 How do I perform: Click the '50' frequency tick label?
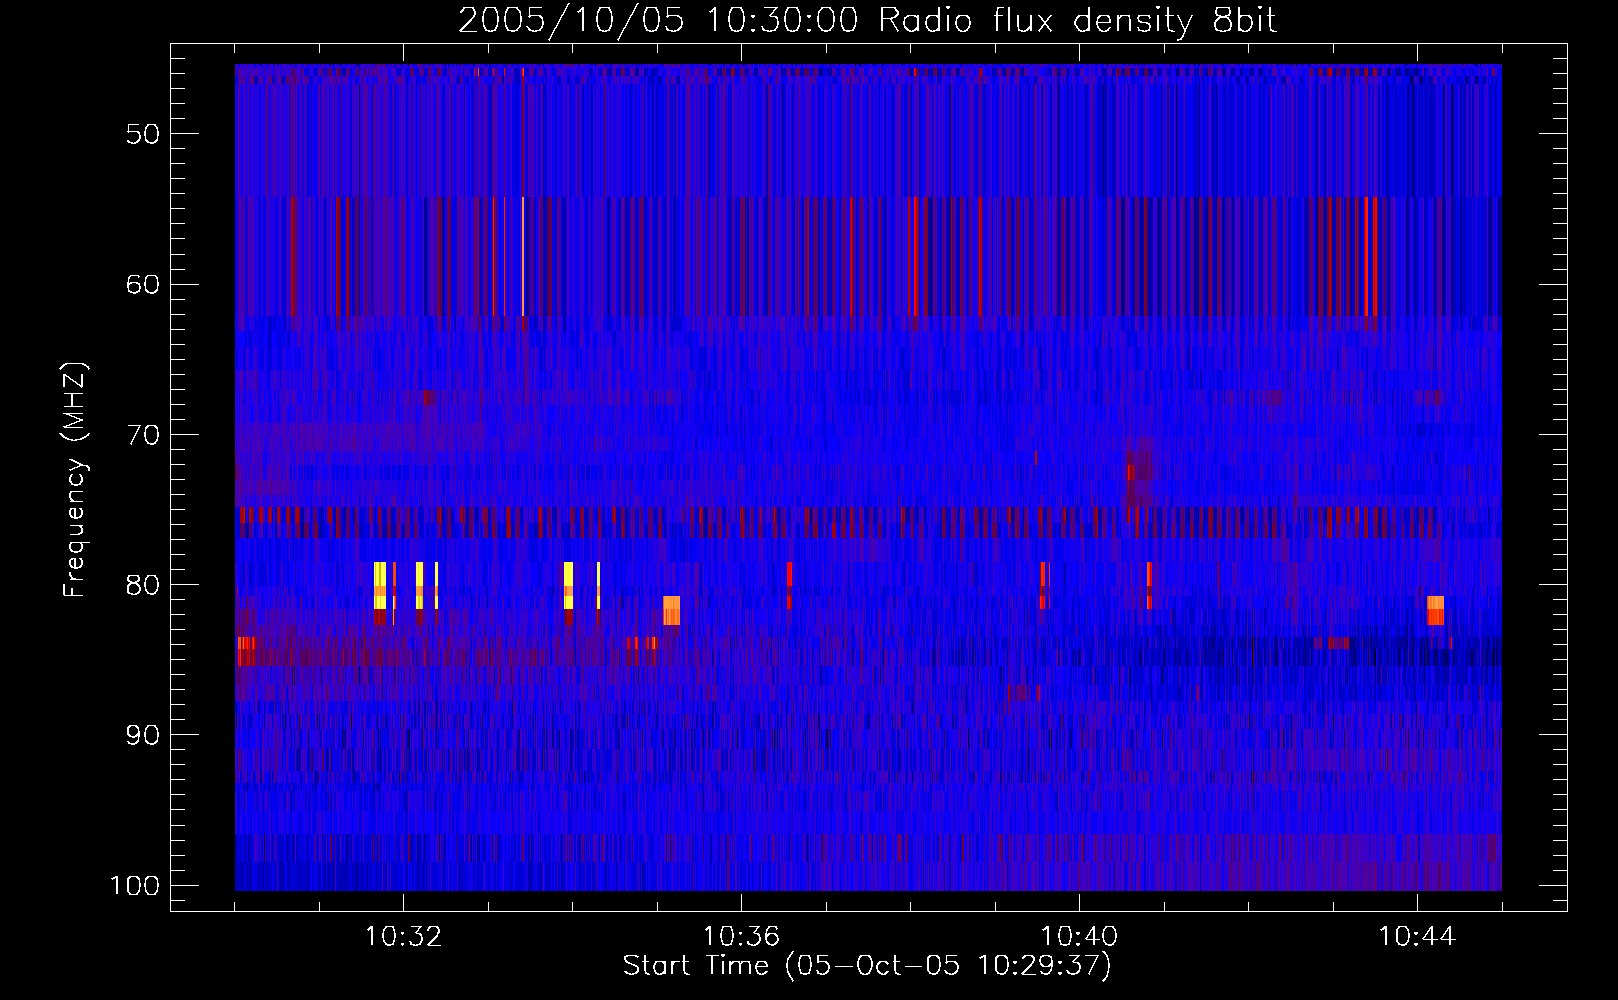point(143,134)
